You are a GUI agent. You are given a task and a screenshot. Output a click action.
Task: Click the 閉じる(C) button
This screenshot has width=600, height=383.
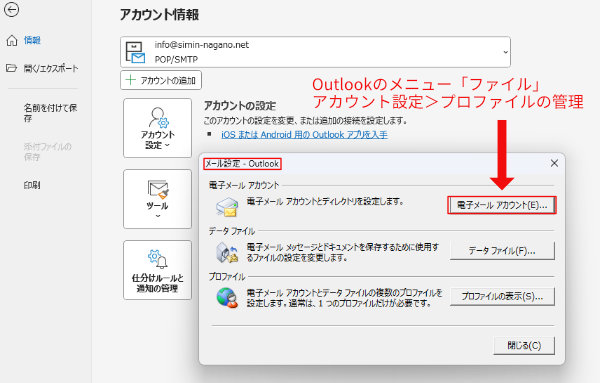point(524,346)
